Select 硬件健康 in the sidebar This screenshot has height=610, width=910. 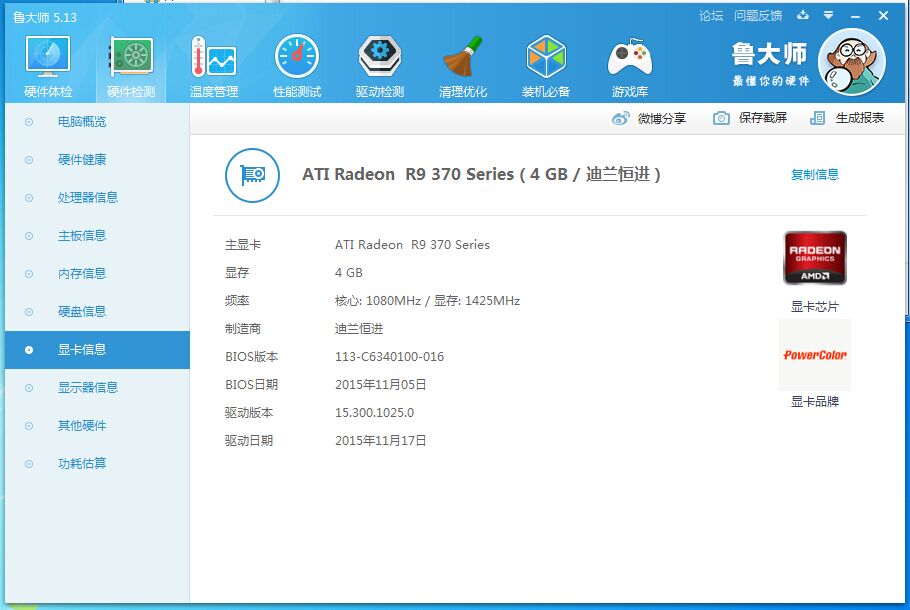[97, 160]
